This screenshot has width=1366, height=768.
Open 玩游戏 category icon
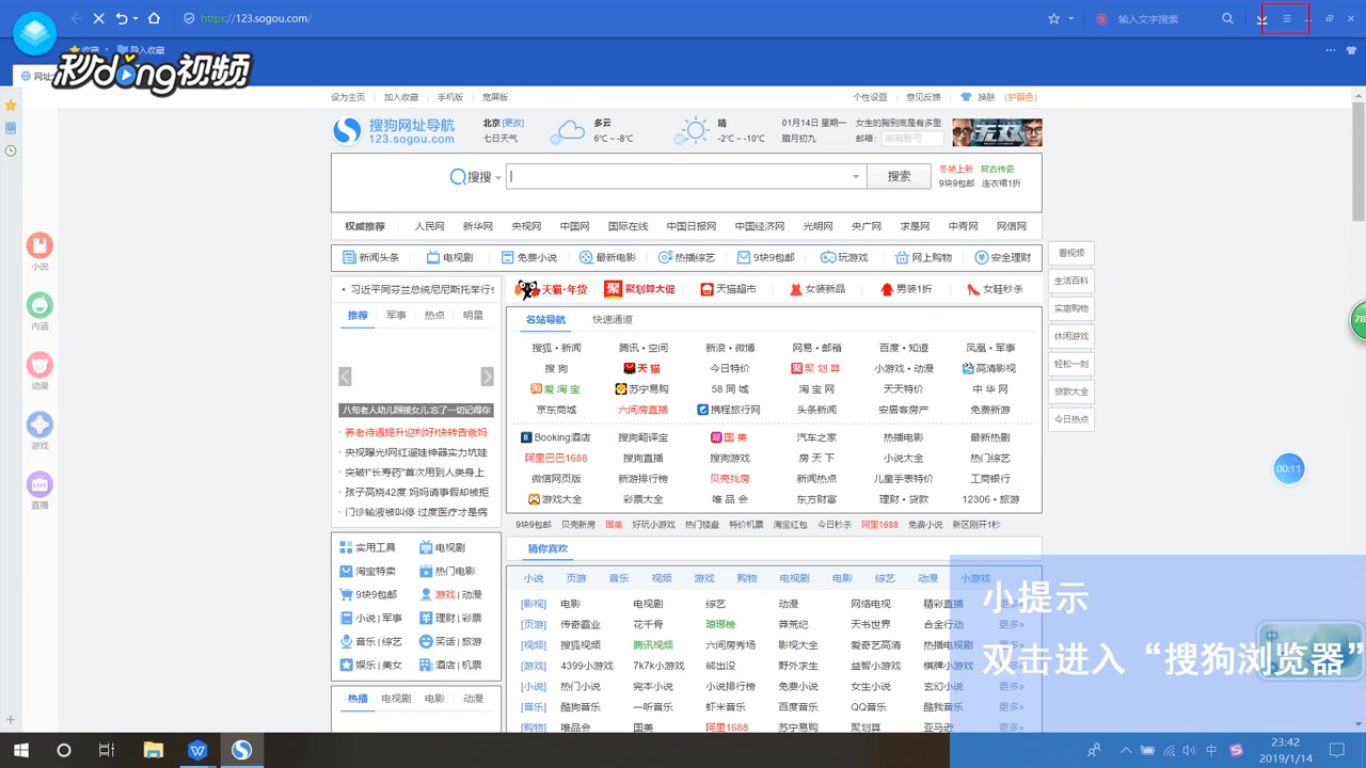(845, 258)
